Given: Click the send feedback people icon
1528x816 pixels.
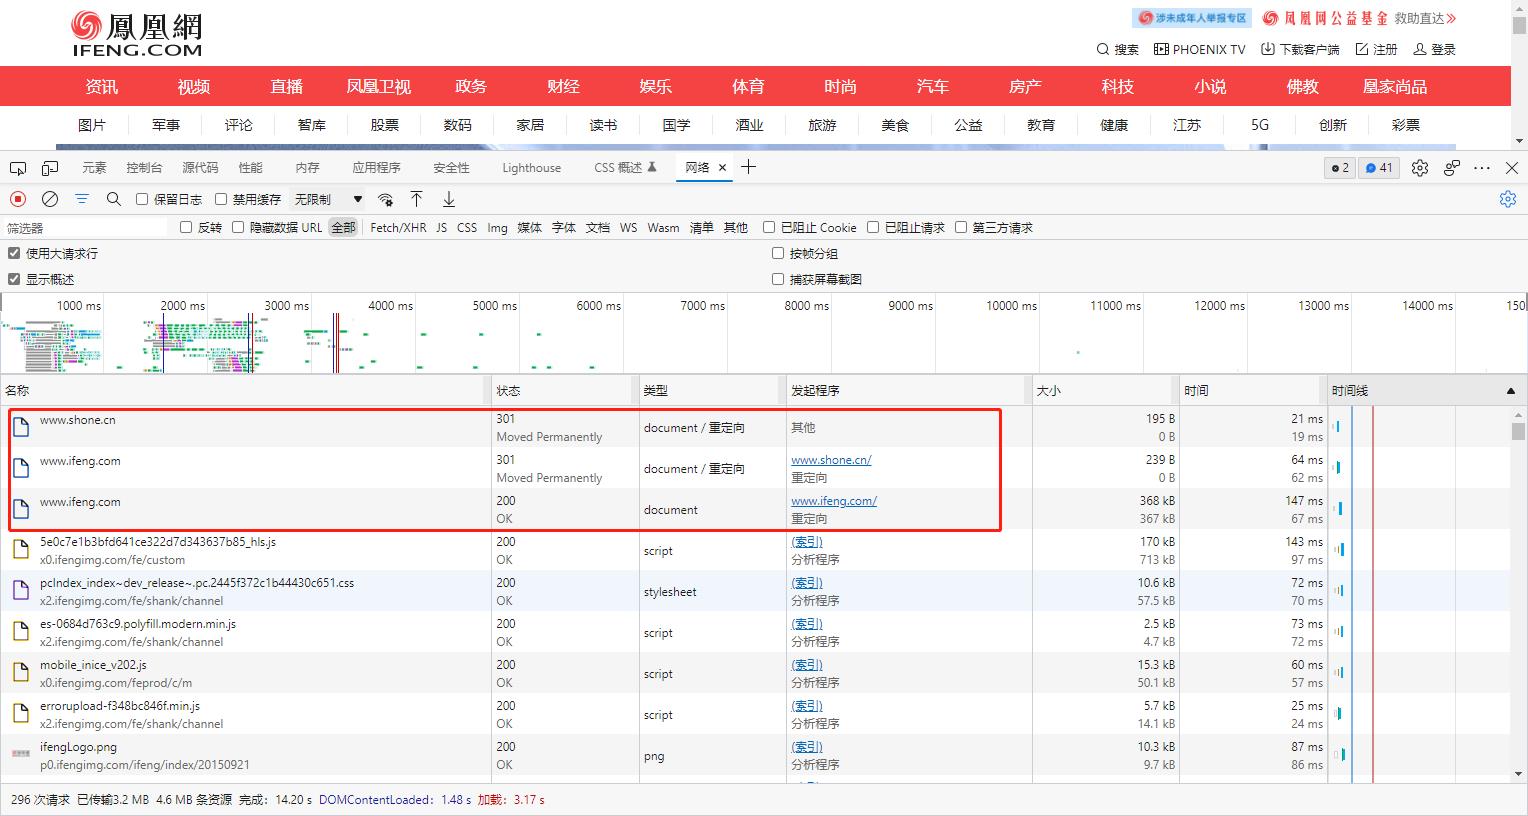Looking at the screenshot, I should click(1452, 168).
